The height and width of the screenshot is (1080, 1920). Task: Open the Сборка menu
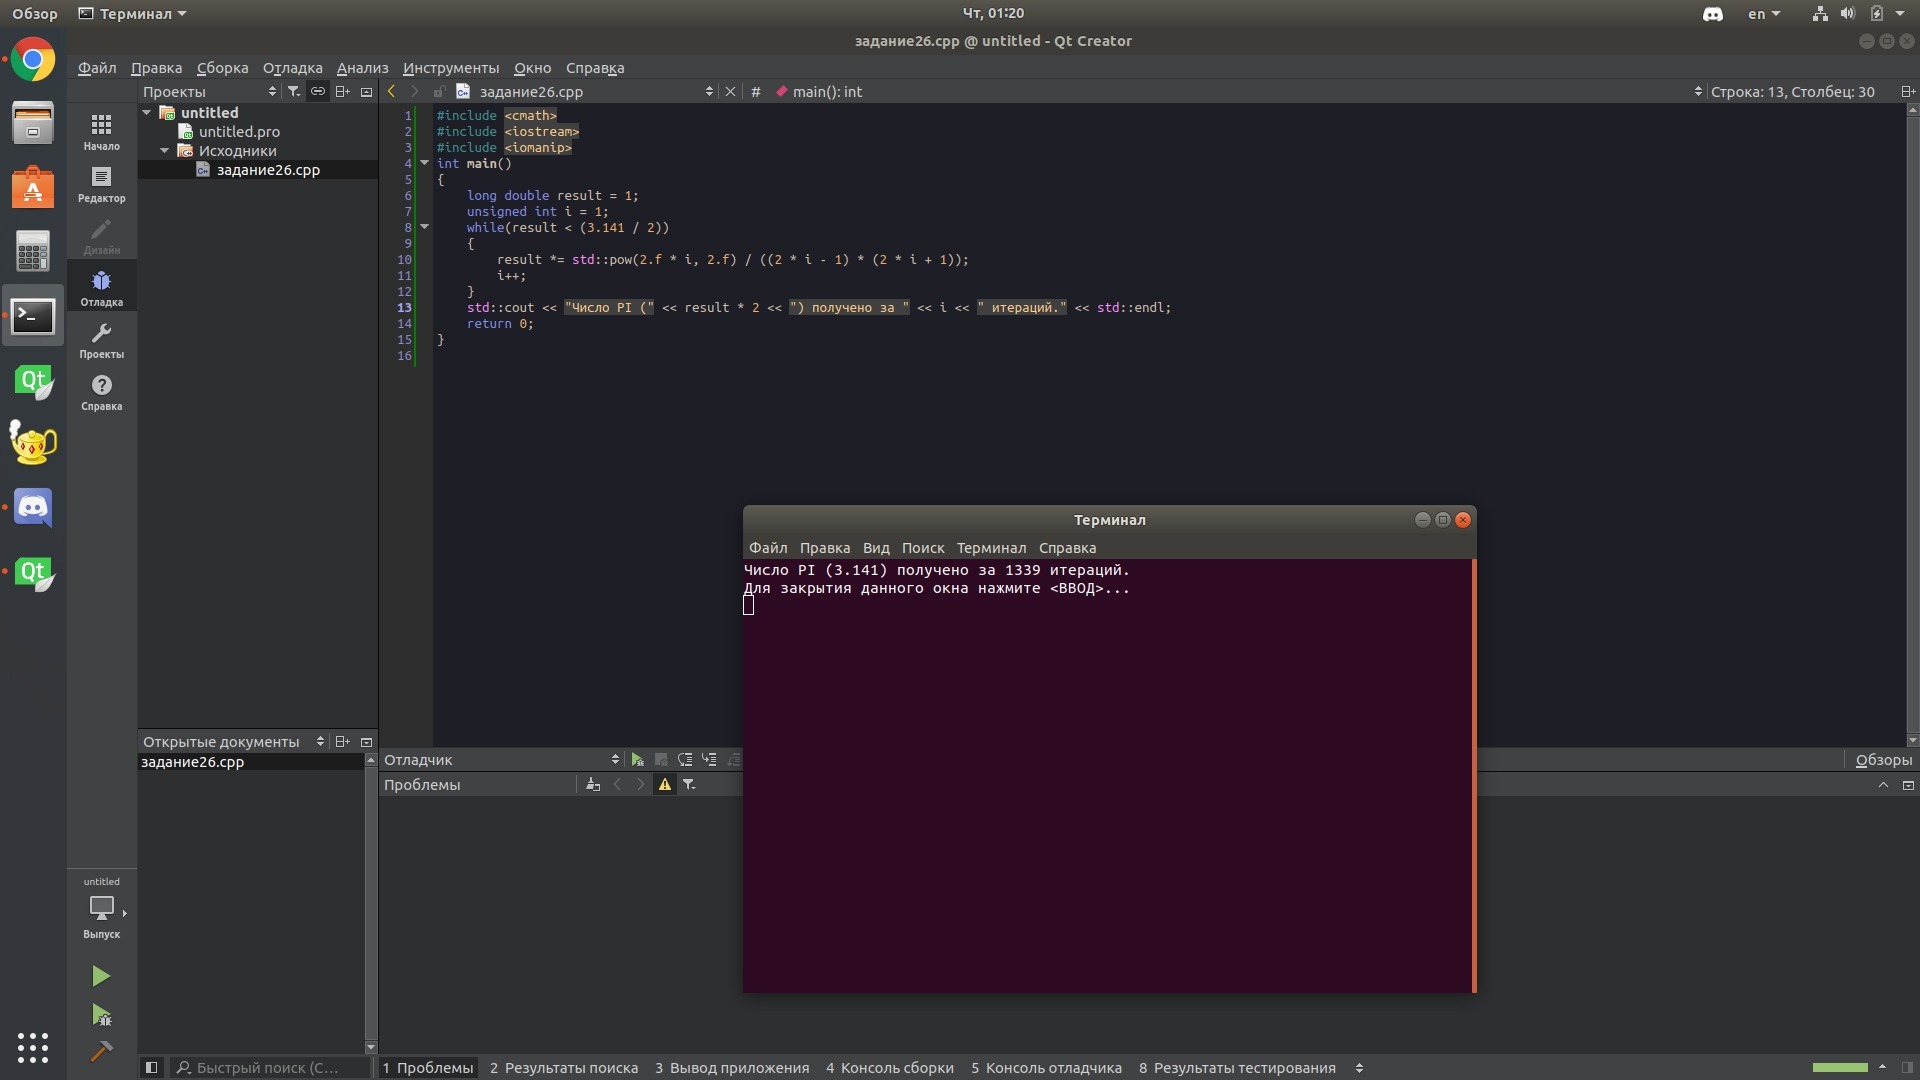coord(222,68)
